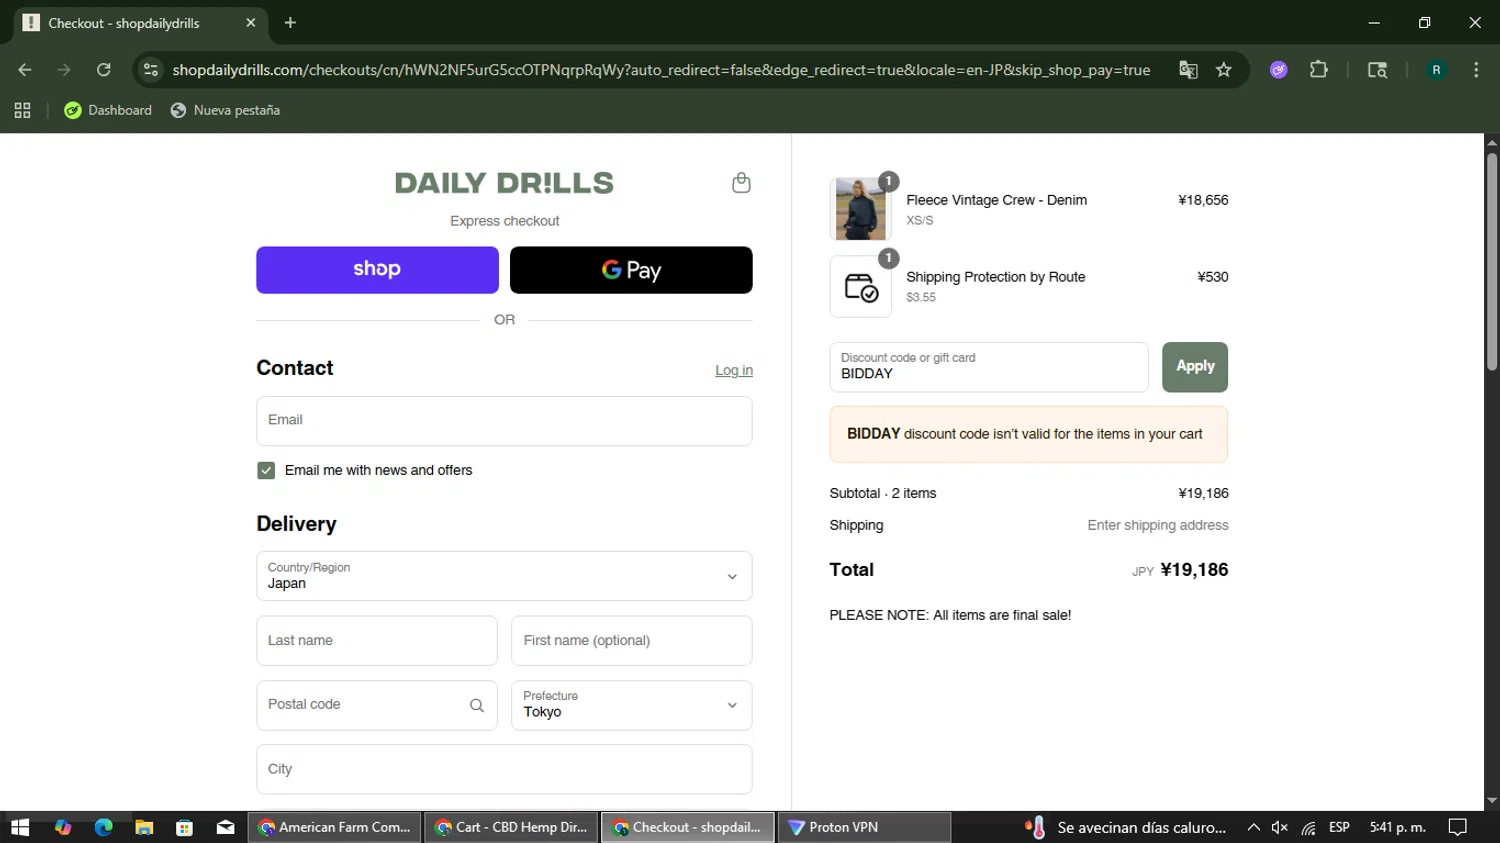The image size is (1500, 843).
Task: Show hidden tray icons chevron
Action: tap(1253, 827)
